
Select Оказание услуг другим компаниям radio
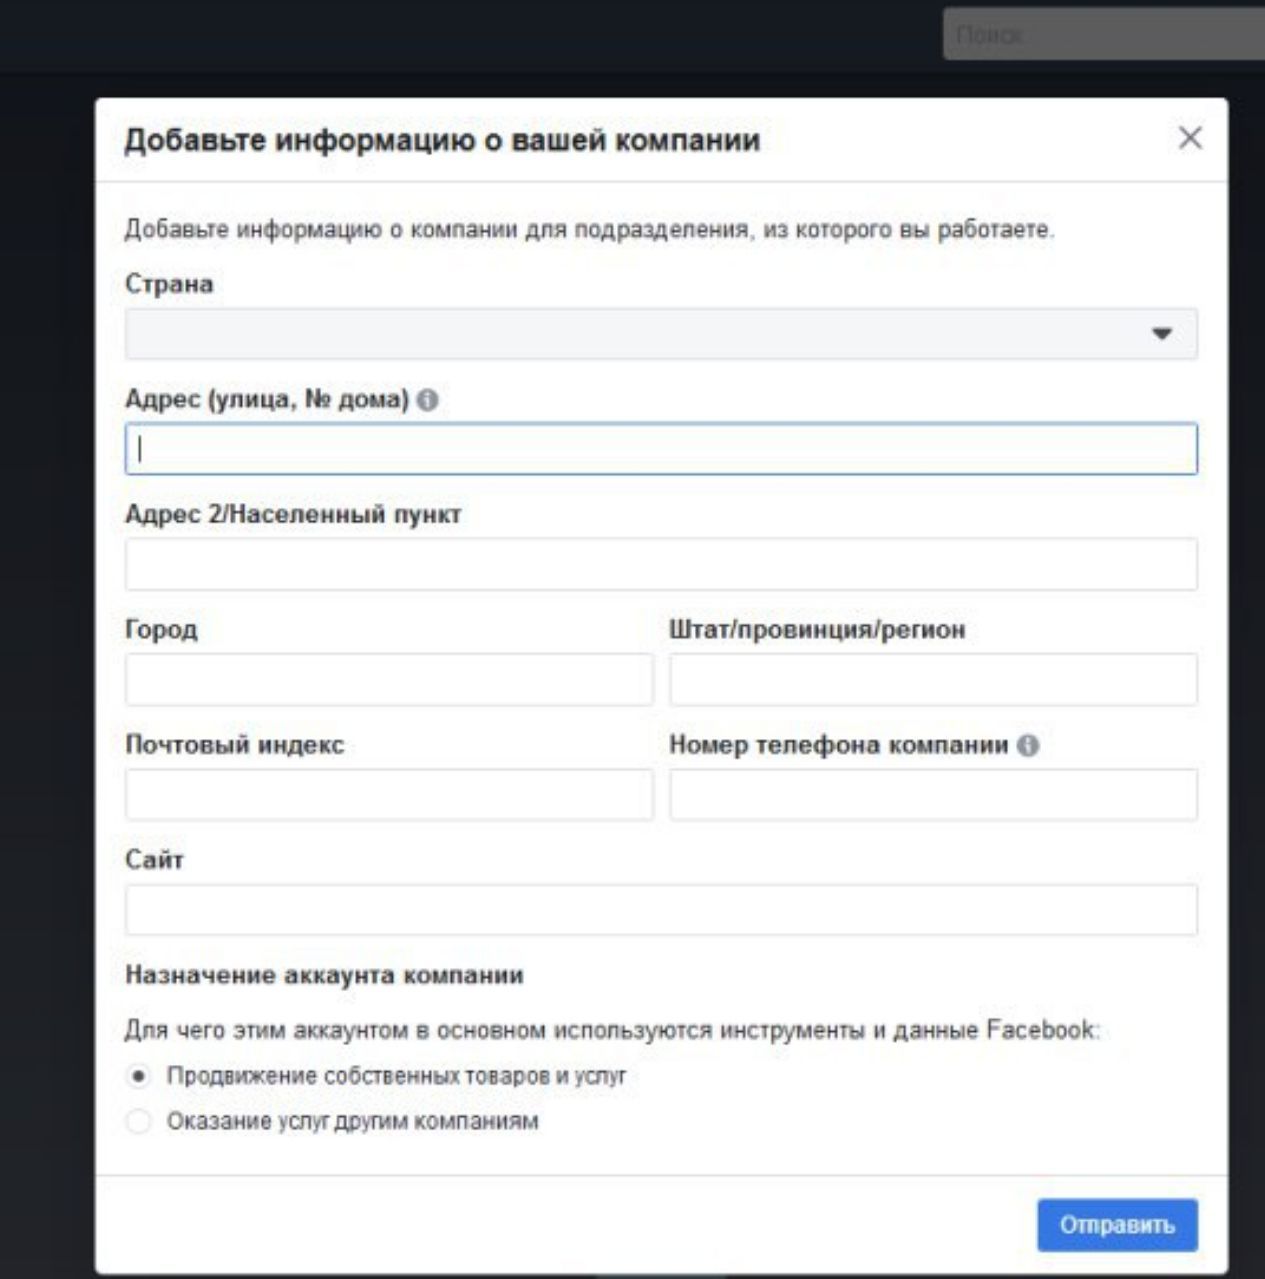[139, 1121]
